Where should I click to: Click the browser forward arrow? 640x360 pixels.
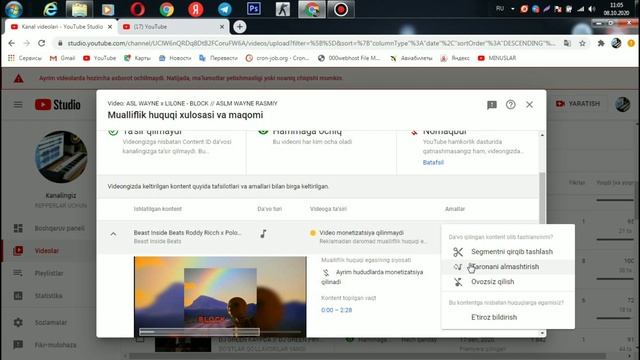pyautogui.click(x=27, y=43)
